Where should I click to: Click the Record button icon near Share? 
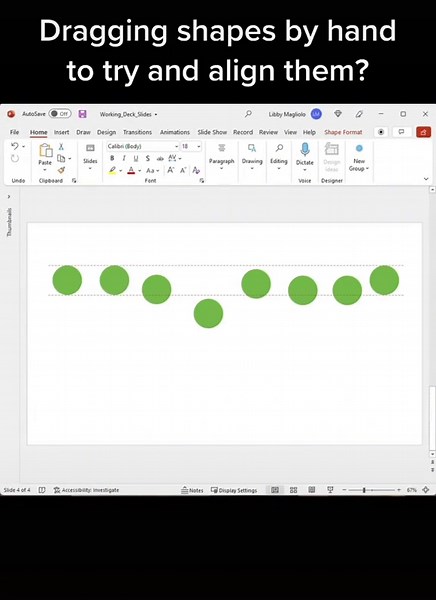(381, 132)
